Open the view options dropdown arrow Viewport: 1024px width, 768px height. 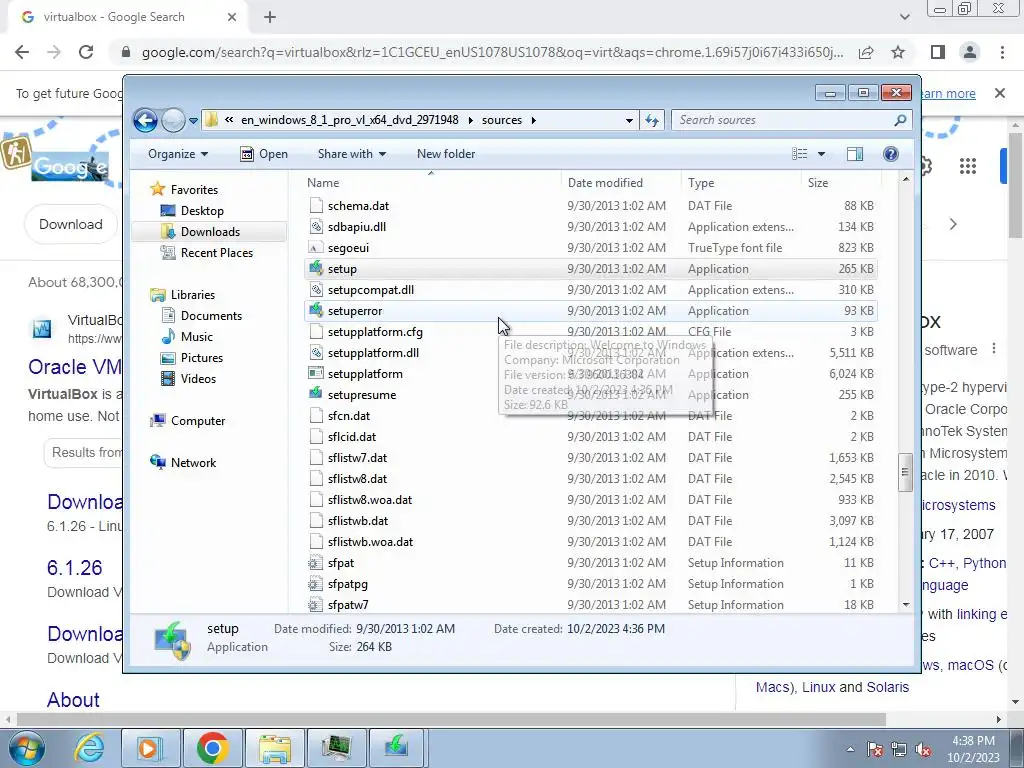(x=821, y=154)
